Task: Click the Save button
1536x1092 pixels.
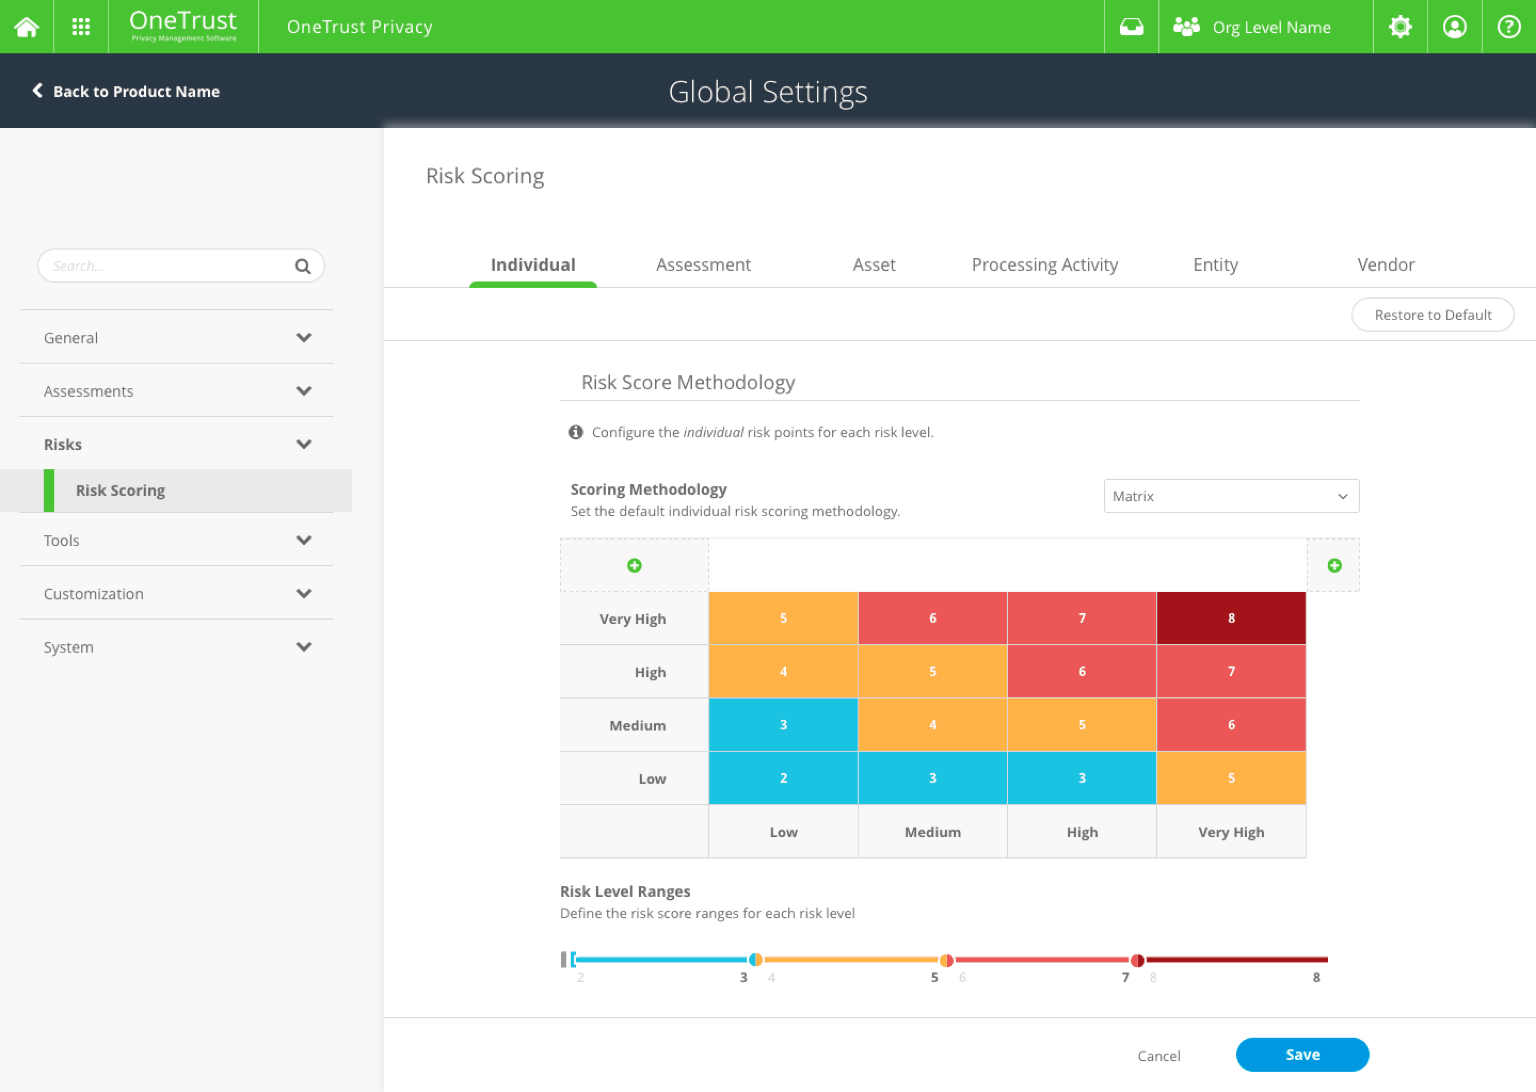Action: (x=1302, y=1055)
